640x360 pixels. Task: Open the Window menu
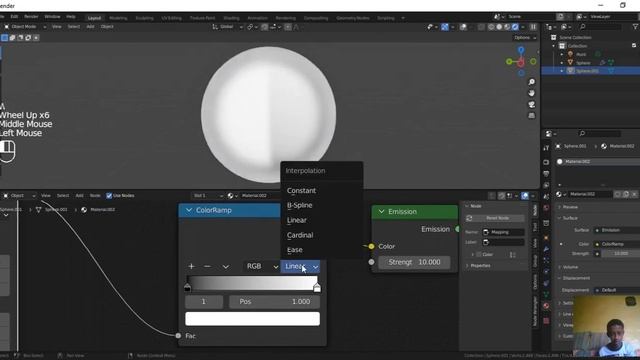click(x=52, y=17)
